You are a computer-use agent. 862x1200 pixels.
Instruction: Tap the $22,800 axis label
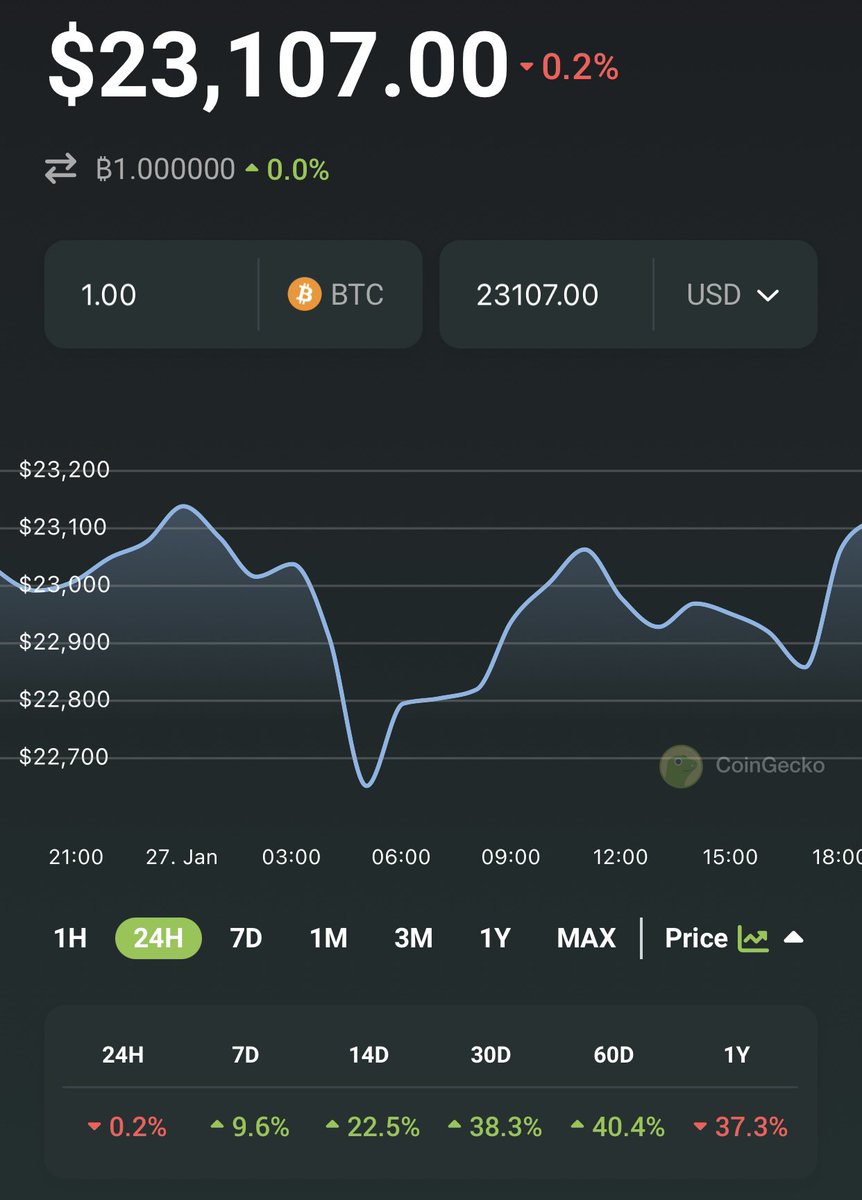pos(64,699)
